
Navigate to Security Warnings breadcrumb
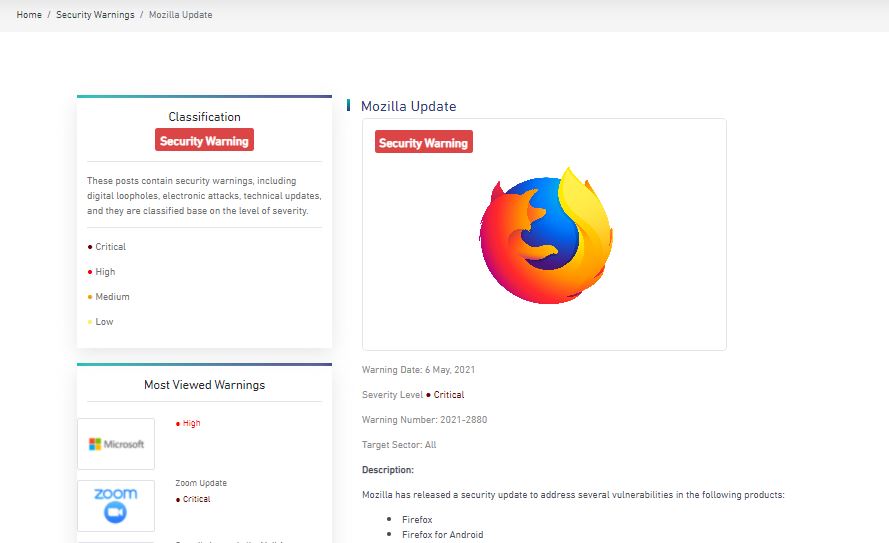tap(95, 15)
